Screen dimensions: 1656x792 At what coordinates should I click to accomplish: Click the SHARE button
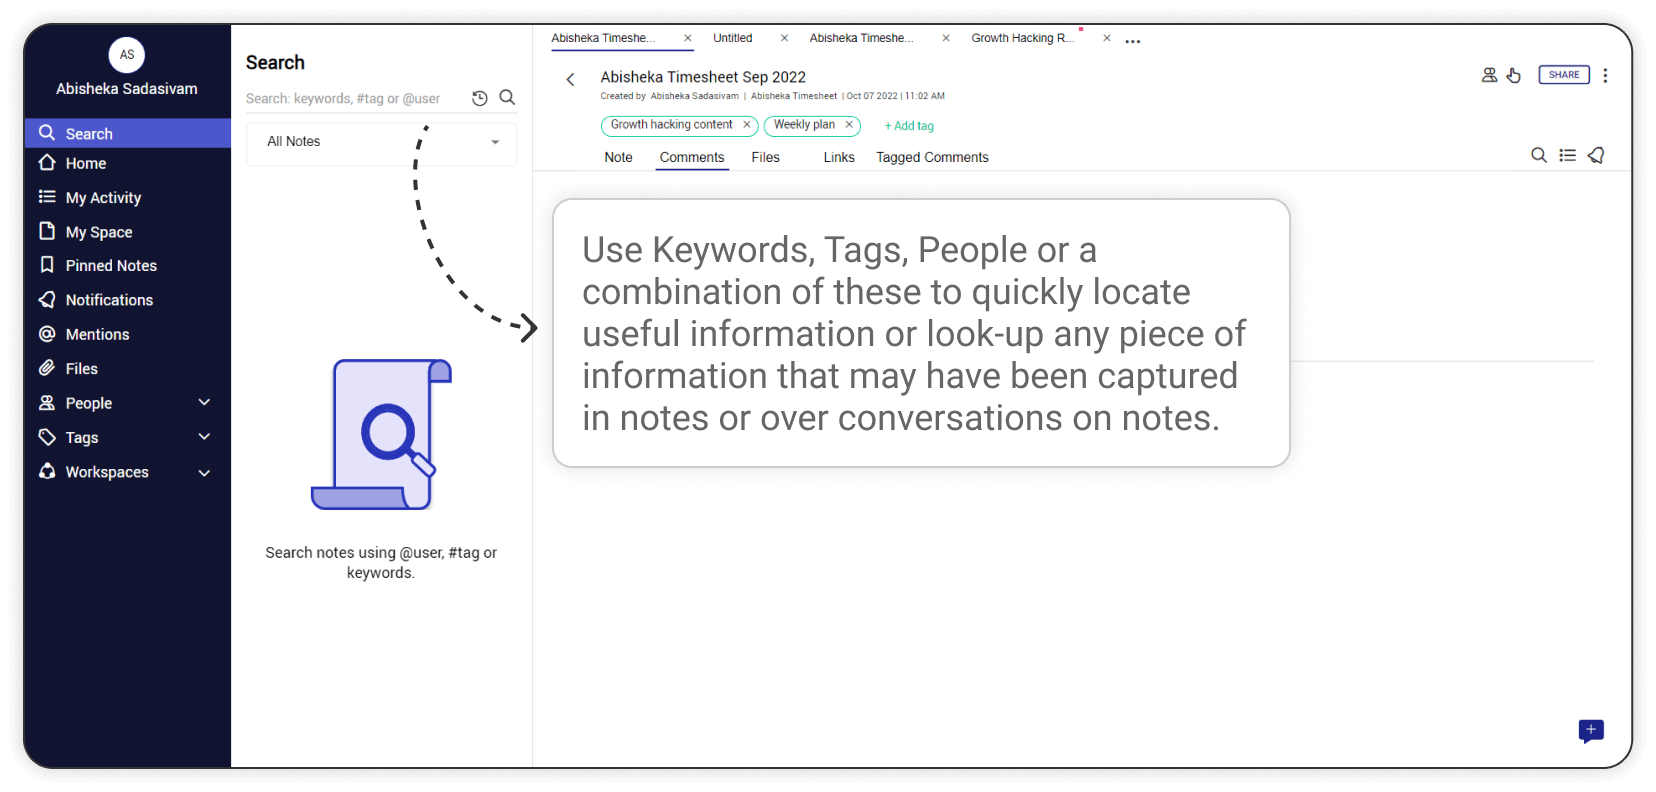(1564, 75)
